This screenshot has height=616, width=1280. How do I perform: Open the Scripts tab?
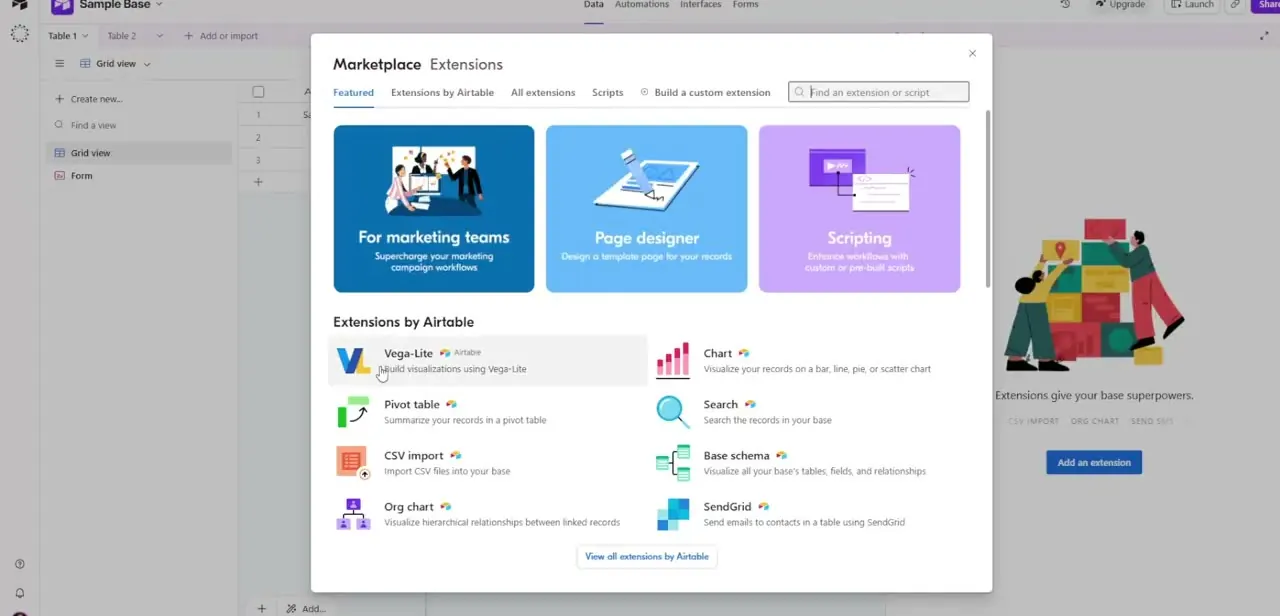[607, 92]
